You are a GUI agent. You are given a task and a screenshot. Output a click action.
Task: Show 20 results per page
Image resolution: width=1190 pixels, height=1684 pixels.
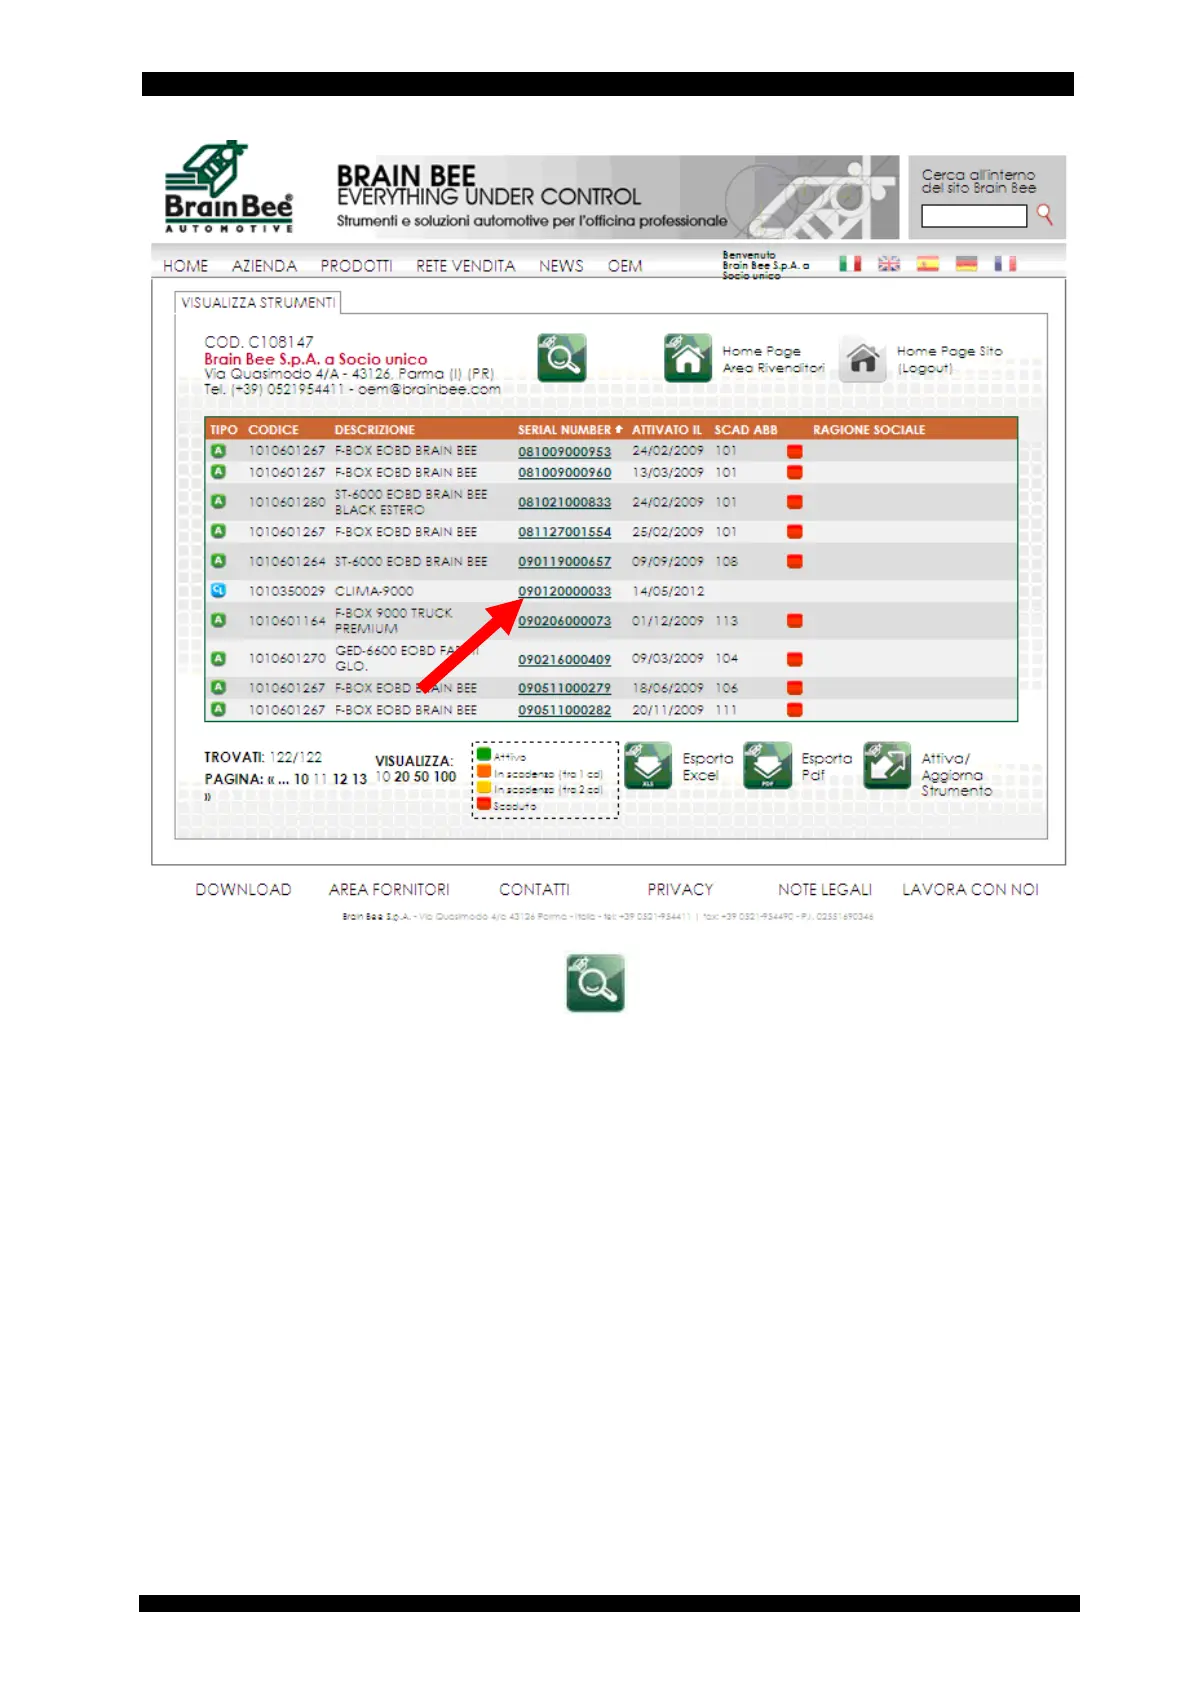[402, 777]
